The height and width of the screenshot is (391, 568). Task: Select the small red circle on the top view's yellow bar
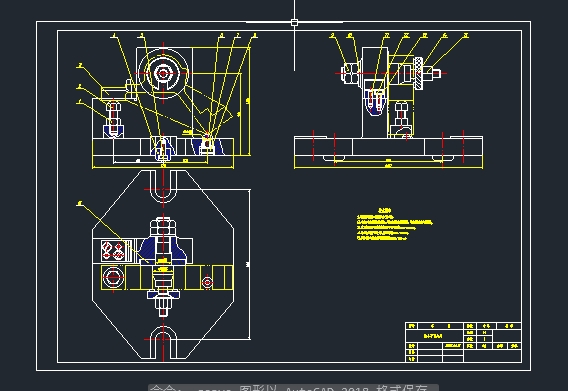point(207,282)
